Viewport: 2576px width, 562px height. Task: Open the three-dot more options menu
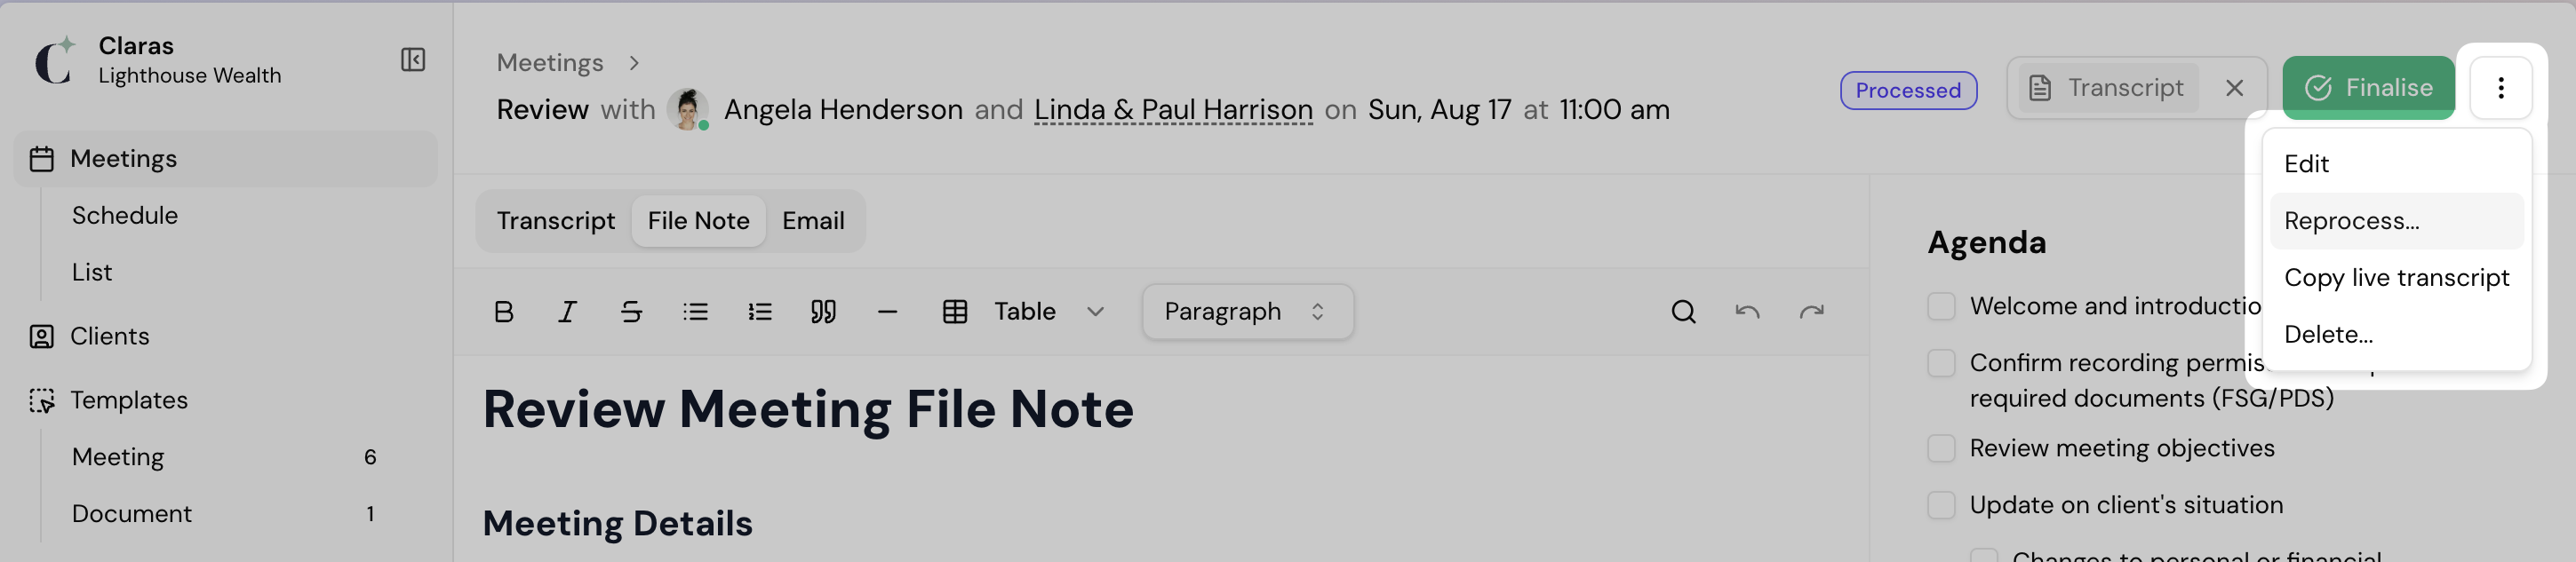[x=2500, y=88]
